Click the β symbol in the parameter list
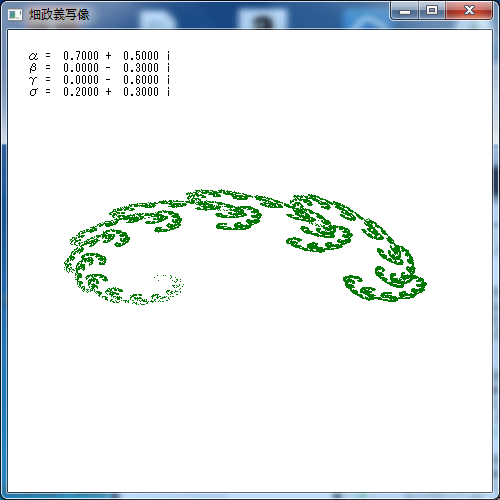The width and height of the screenshot is (500, 500). pyautogui.click(x=33, y=68)
